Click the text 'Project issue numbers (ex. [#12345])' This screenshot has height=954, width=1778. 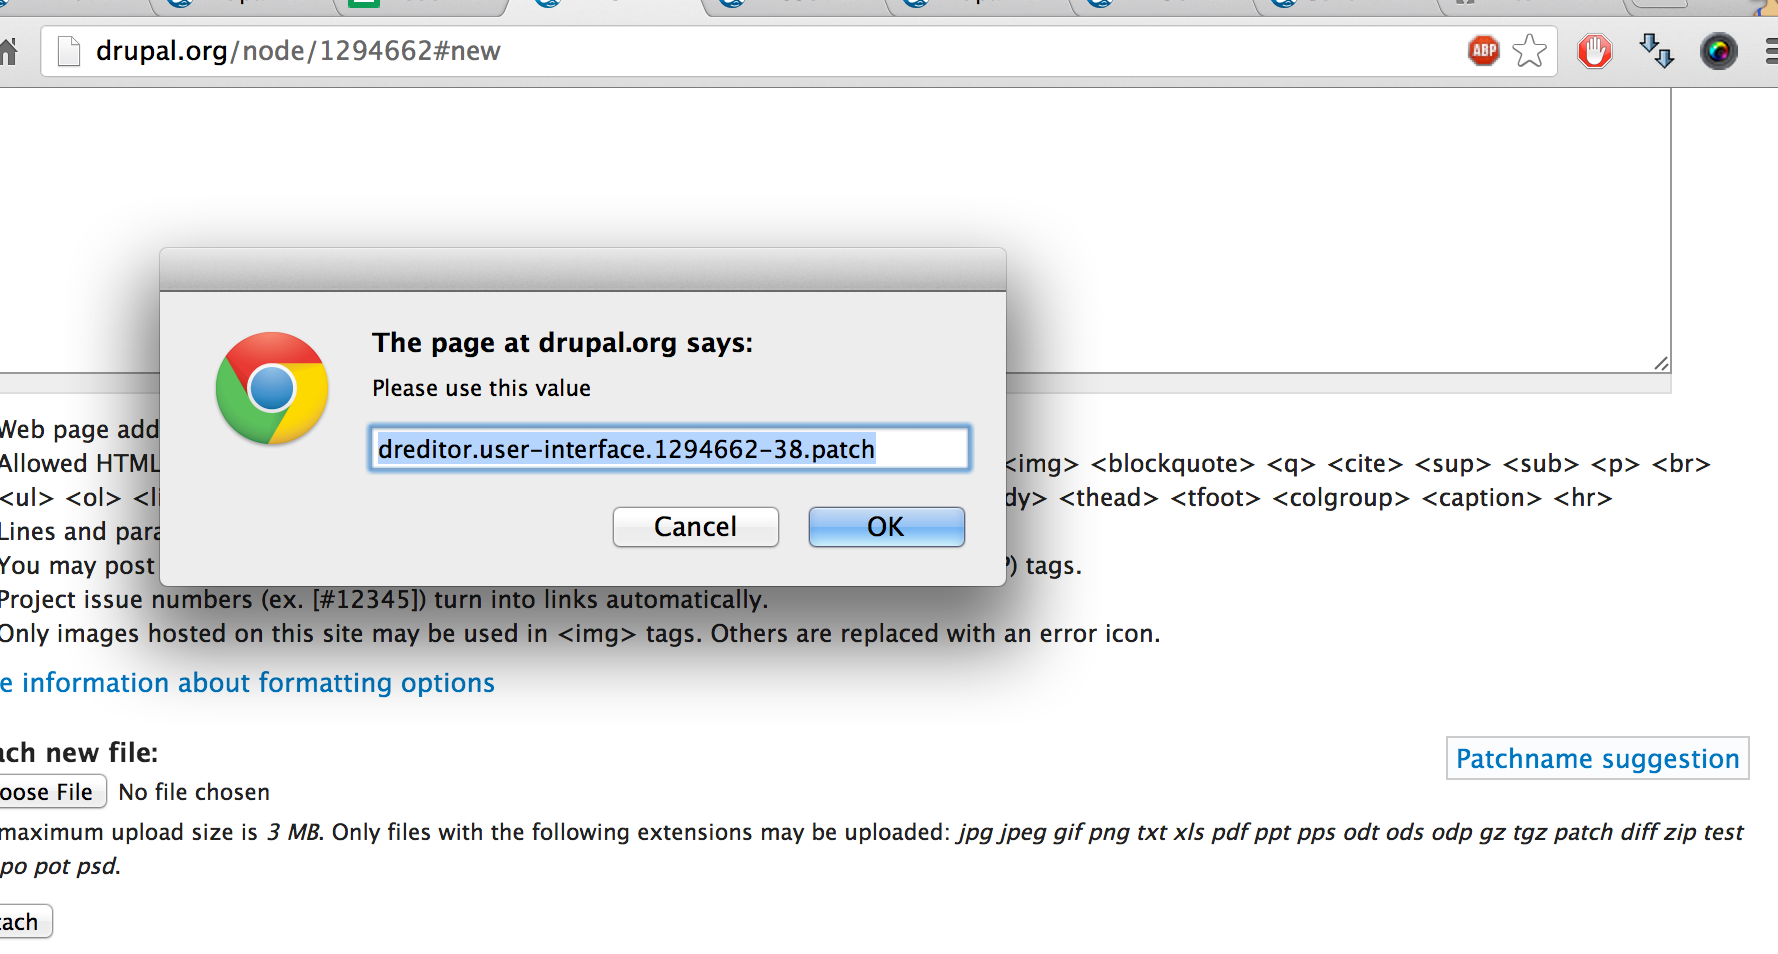(x=213, y=600)
